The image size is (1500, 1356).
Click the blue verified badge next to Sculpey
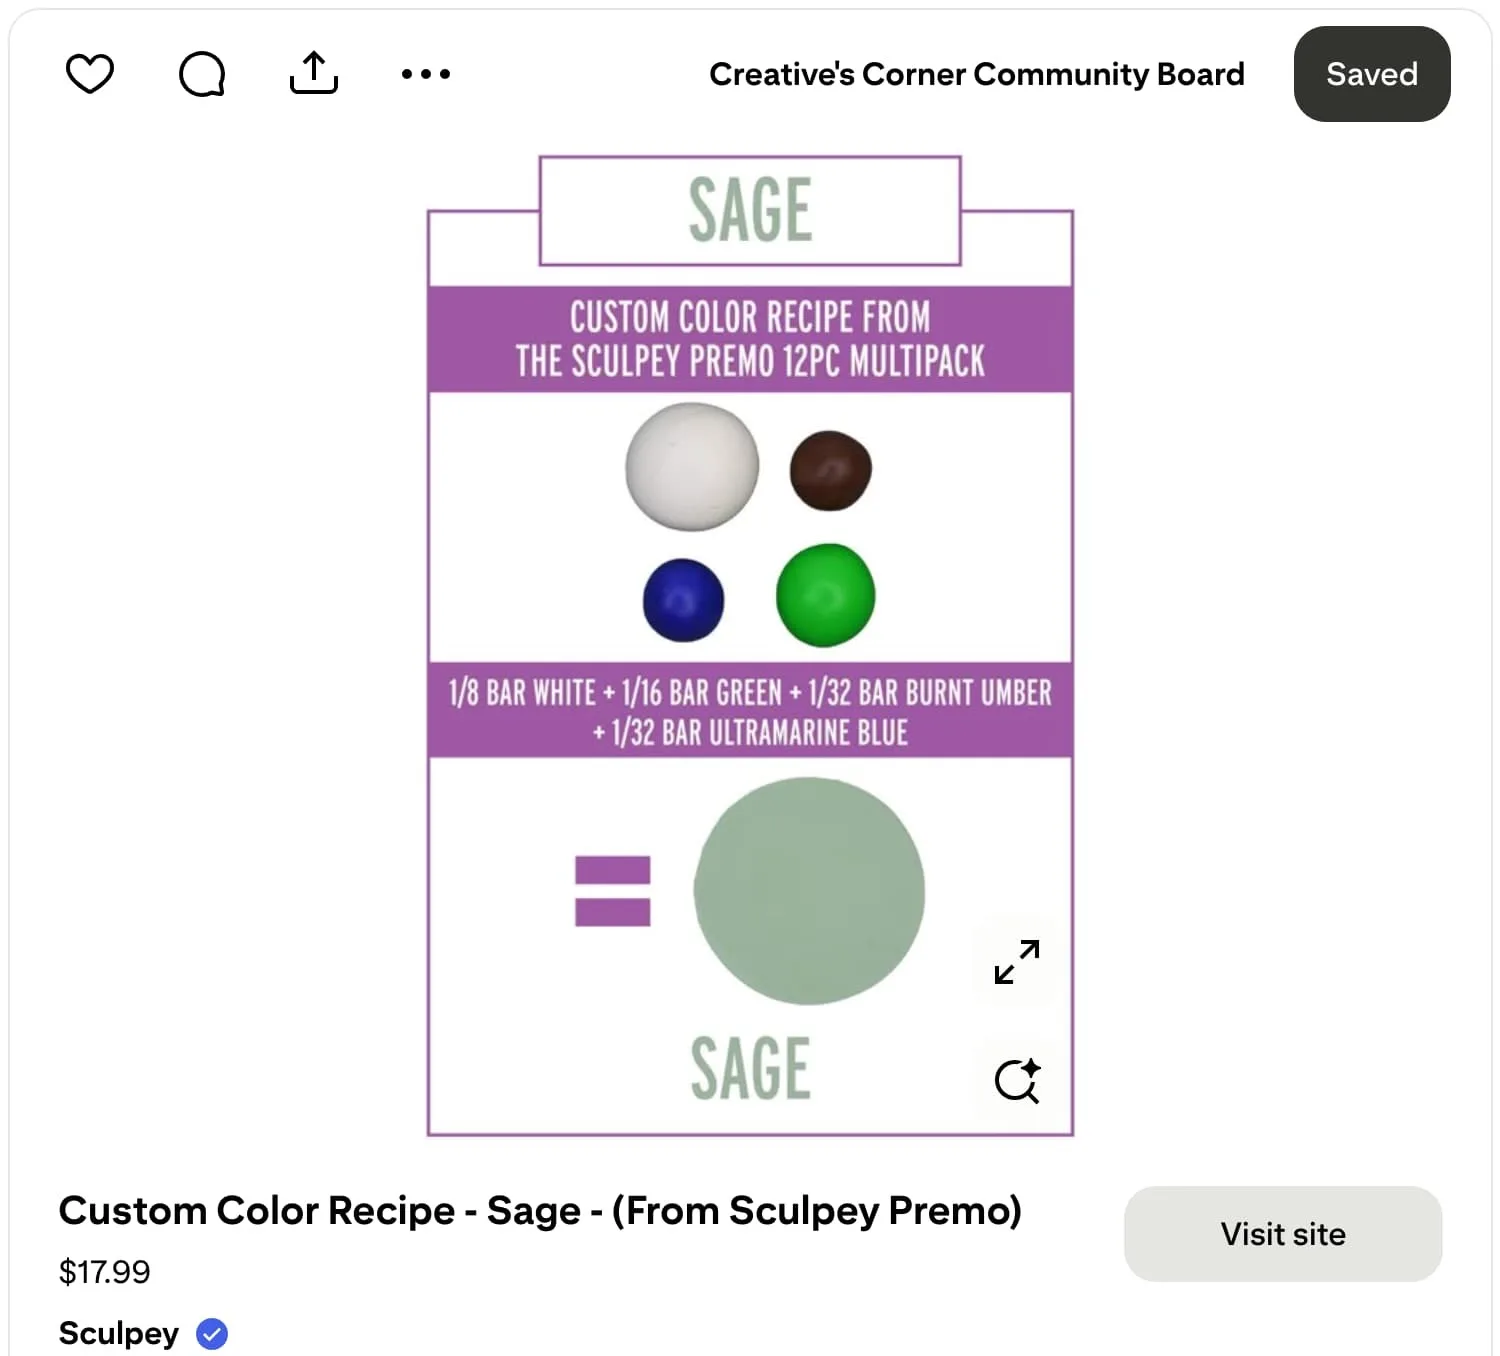pyautogui.click(x=211, y=1332)
